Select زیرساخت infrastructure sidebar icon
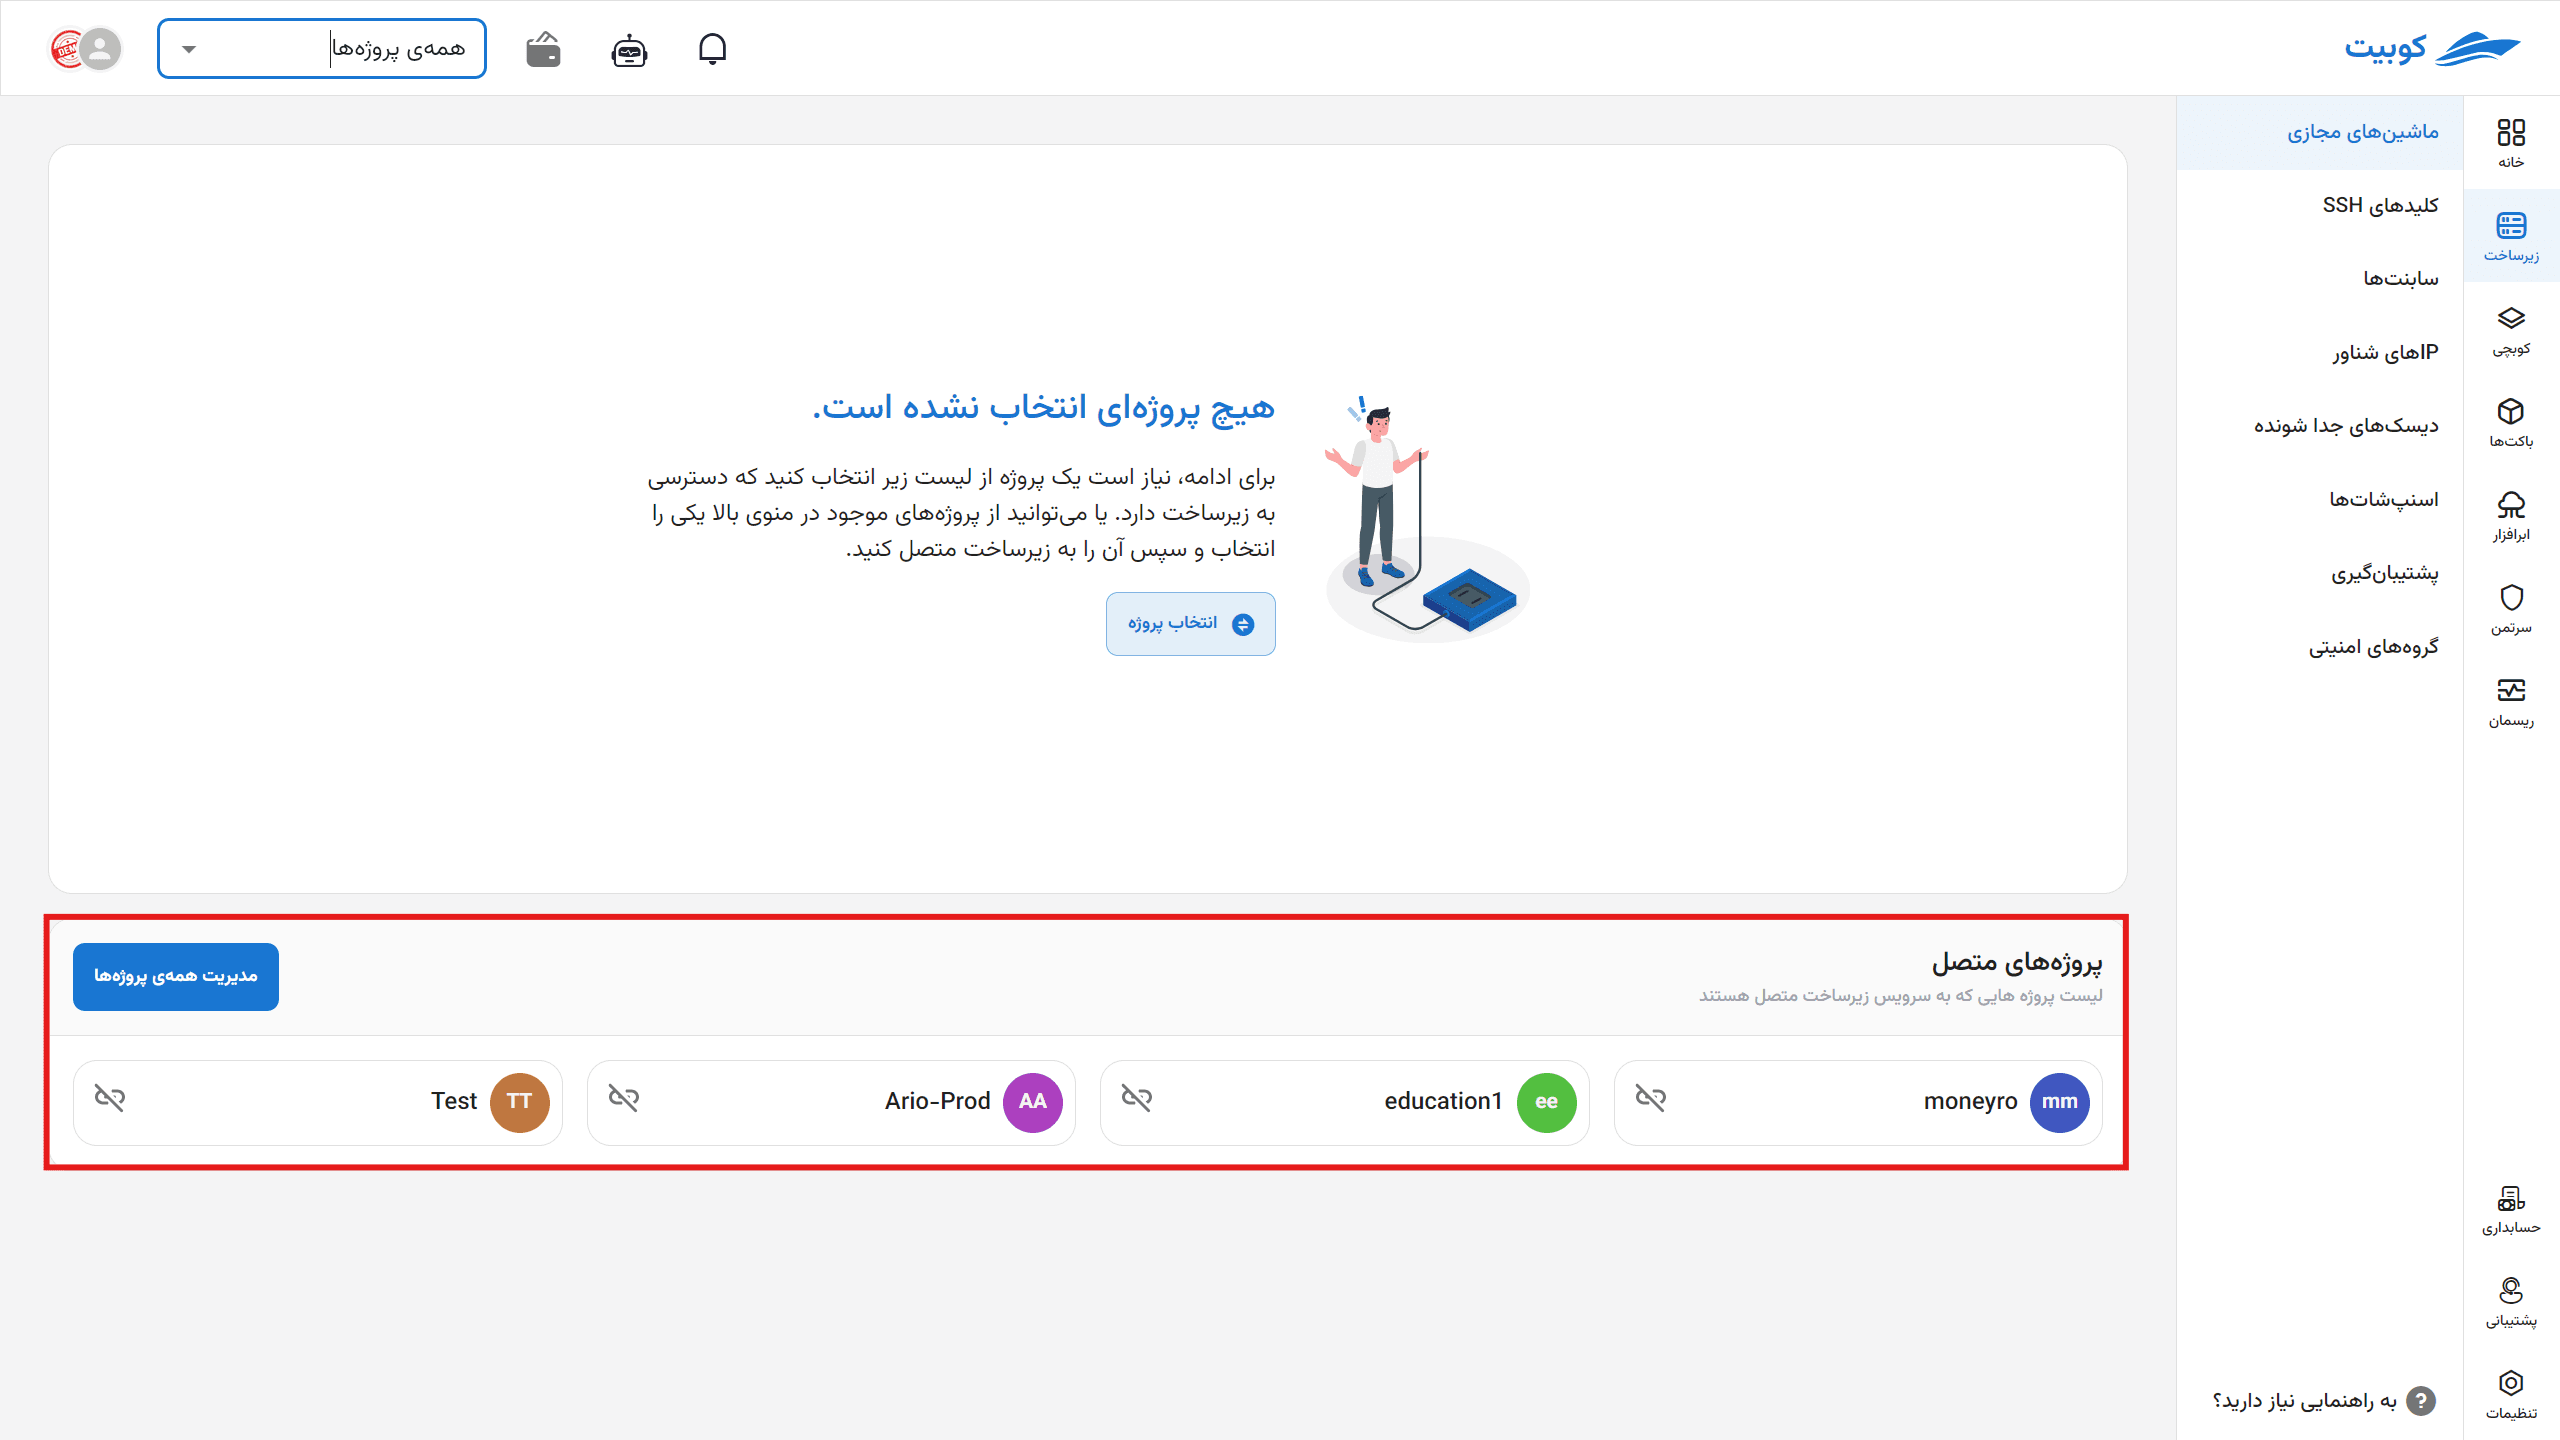The width and height of the screenshot is (2560, 1440). pyautogui.click(x=2511, y=236)
